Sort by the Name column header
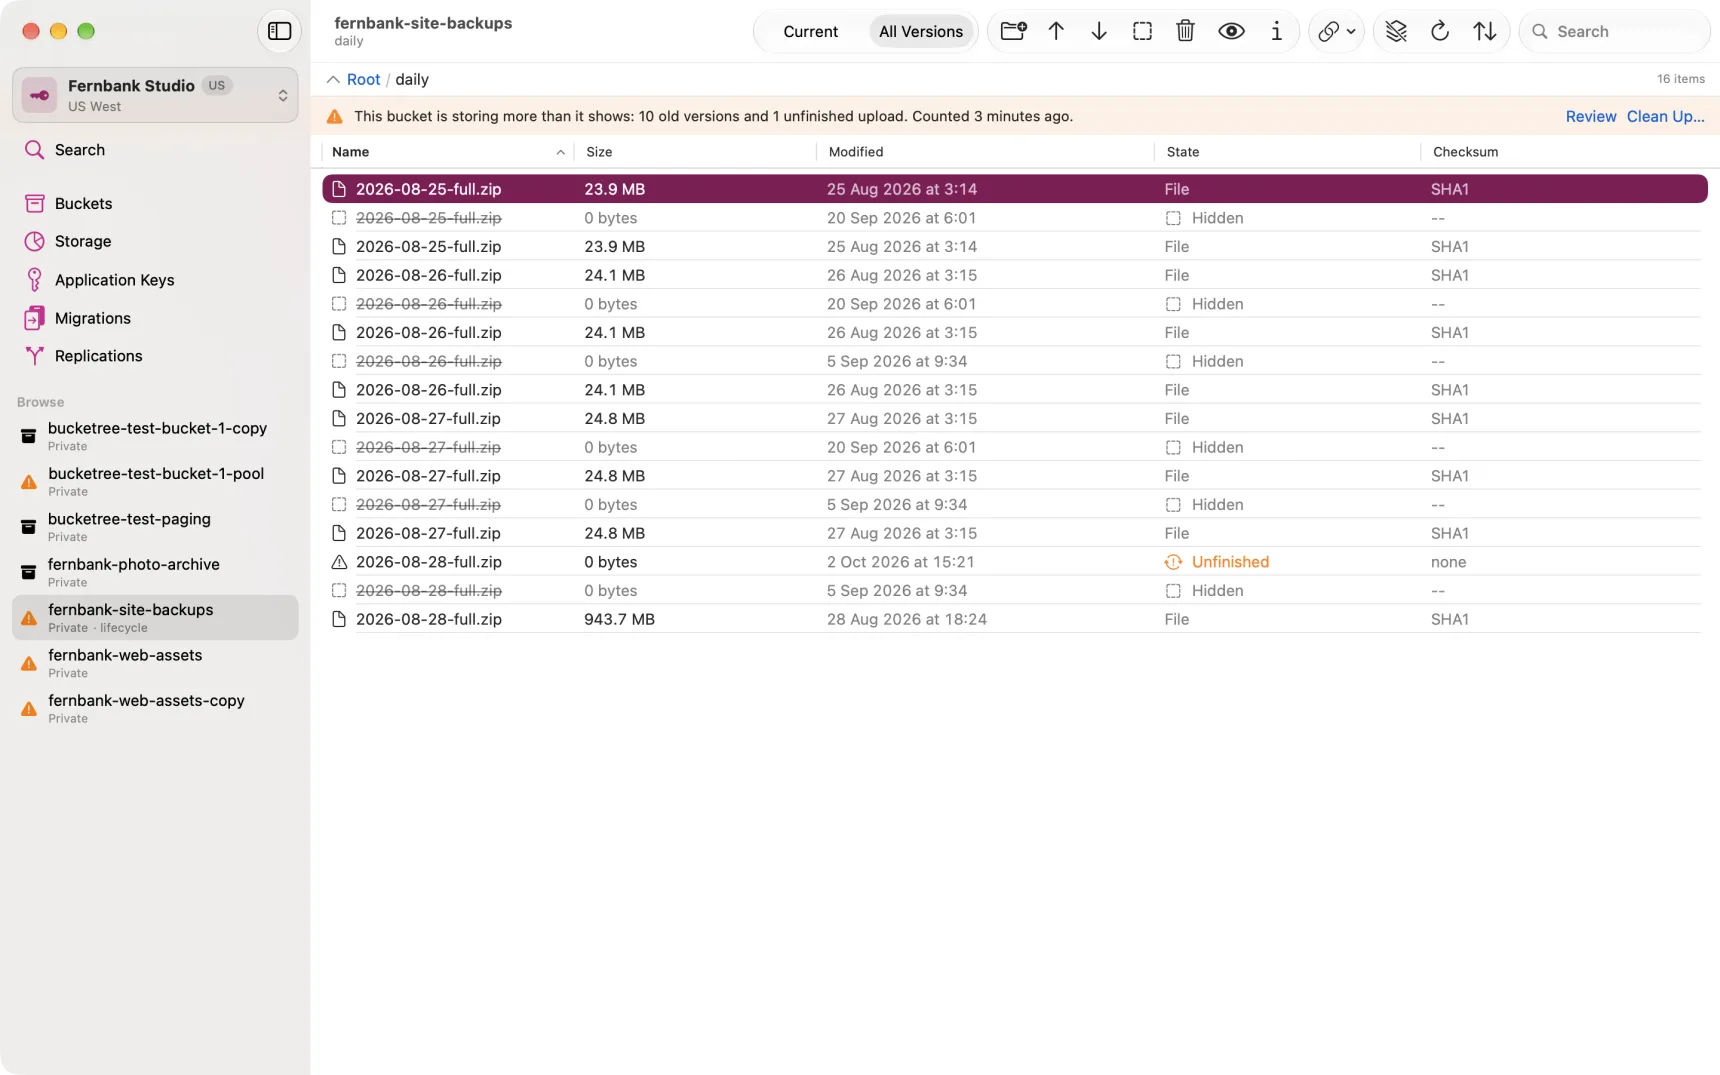 click(448, 152)
